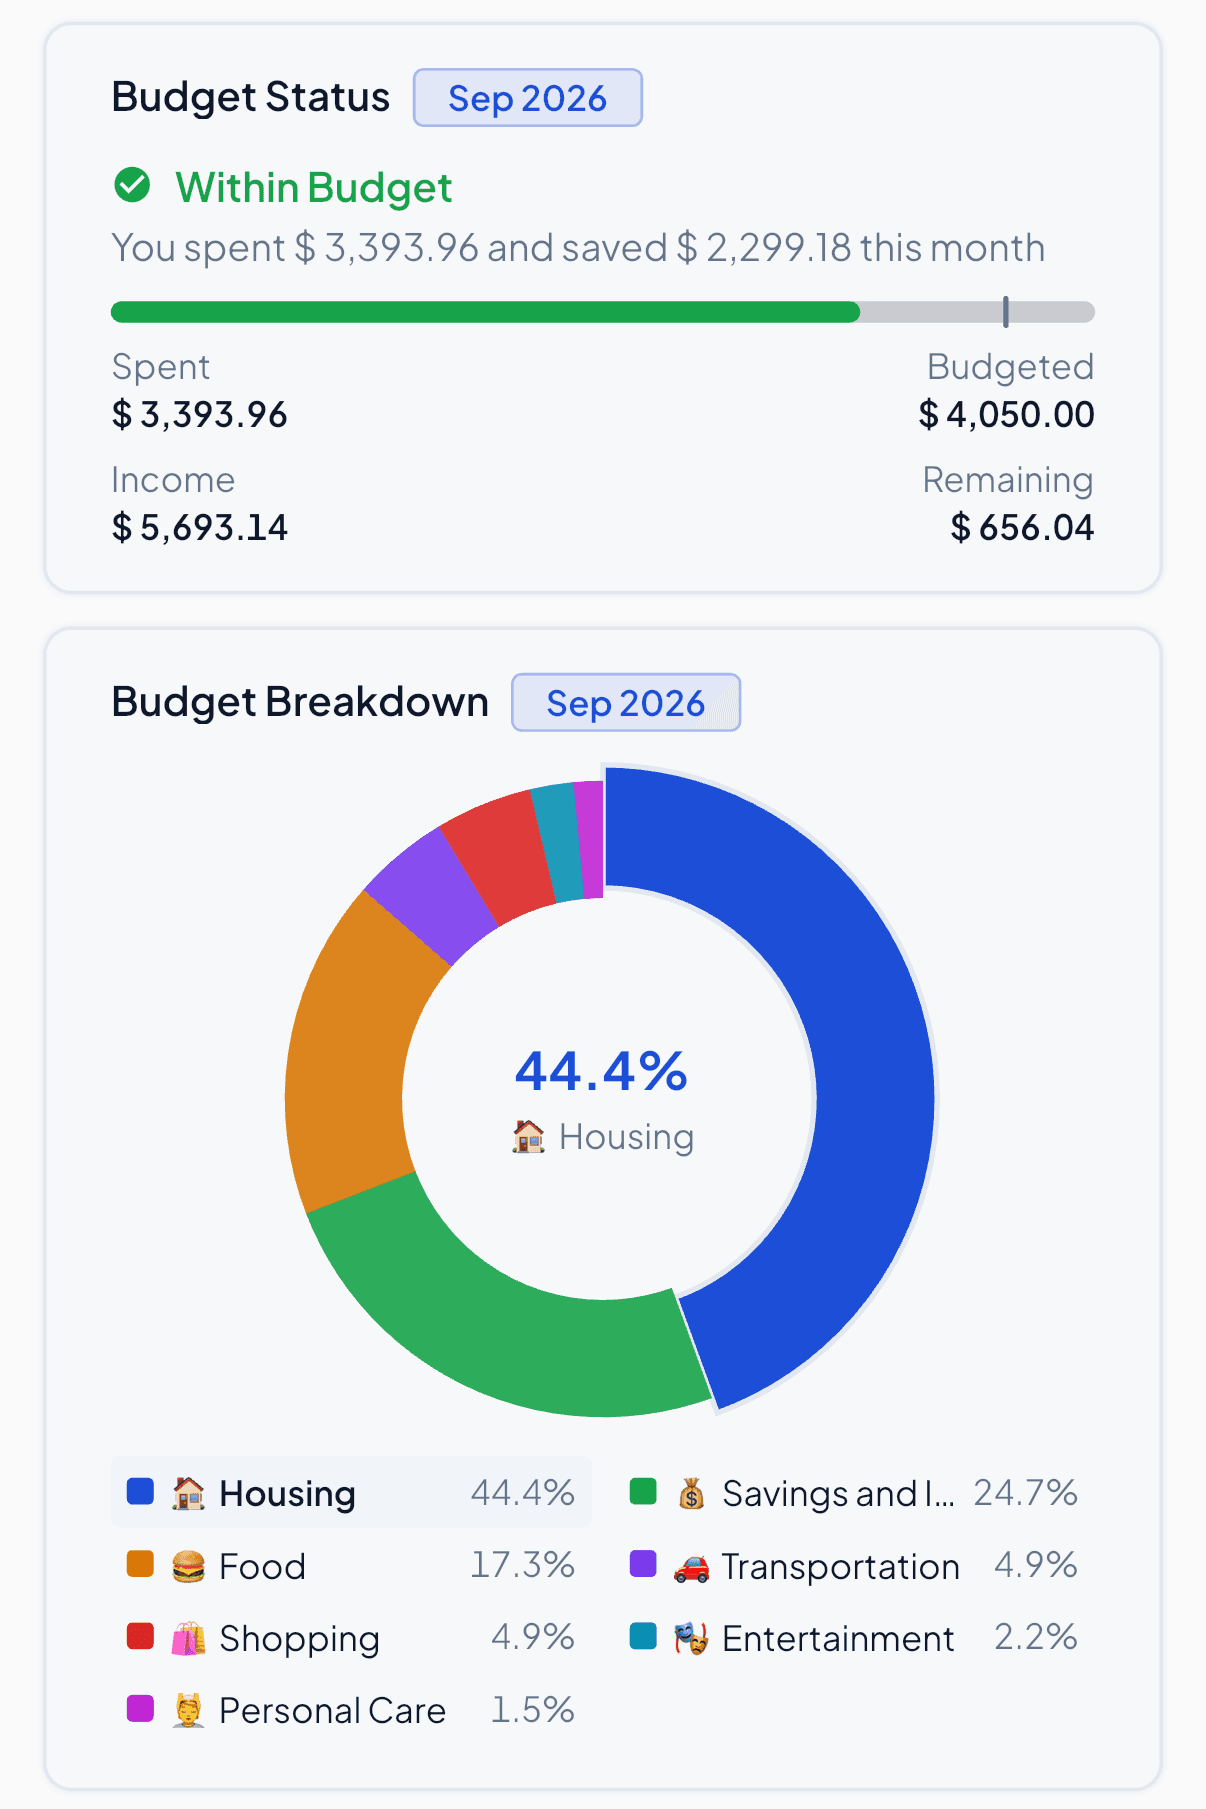The height and width of the screenshot is (1809, 1206).
Task: Click the magenta Personal Care color swatch
Action: coord(140,1709)
